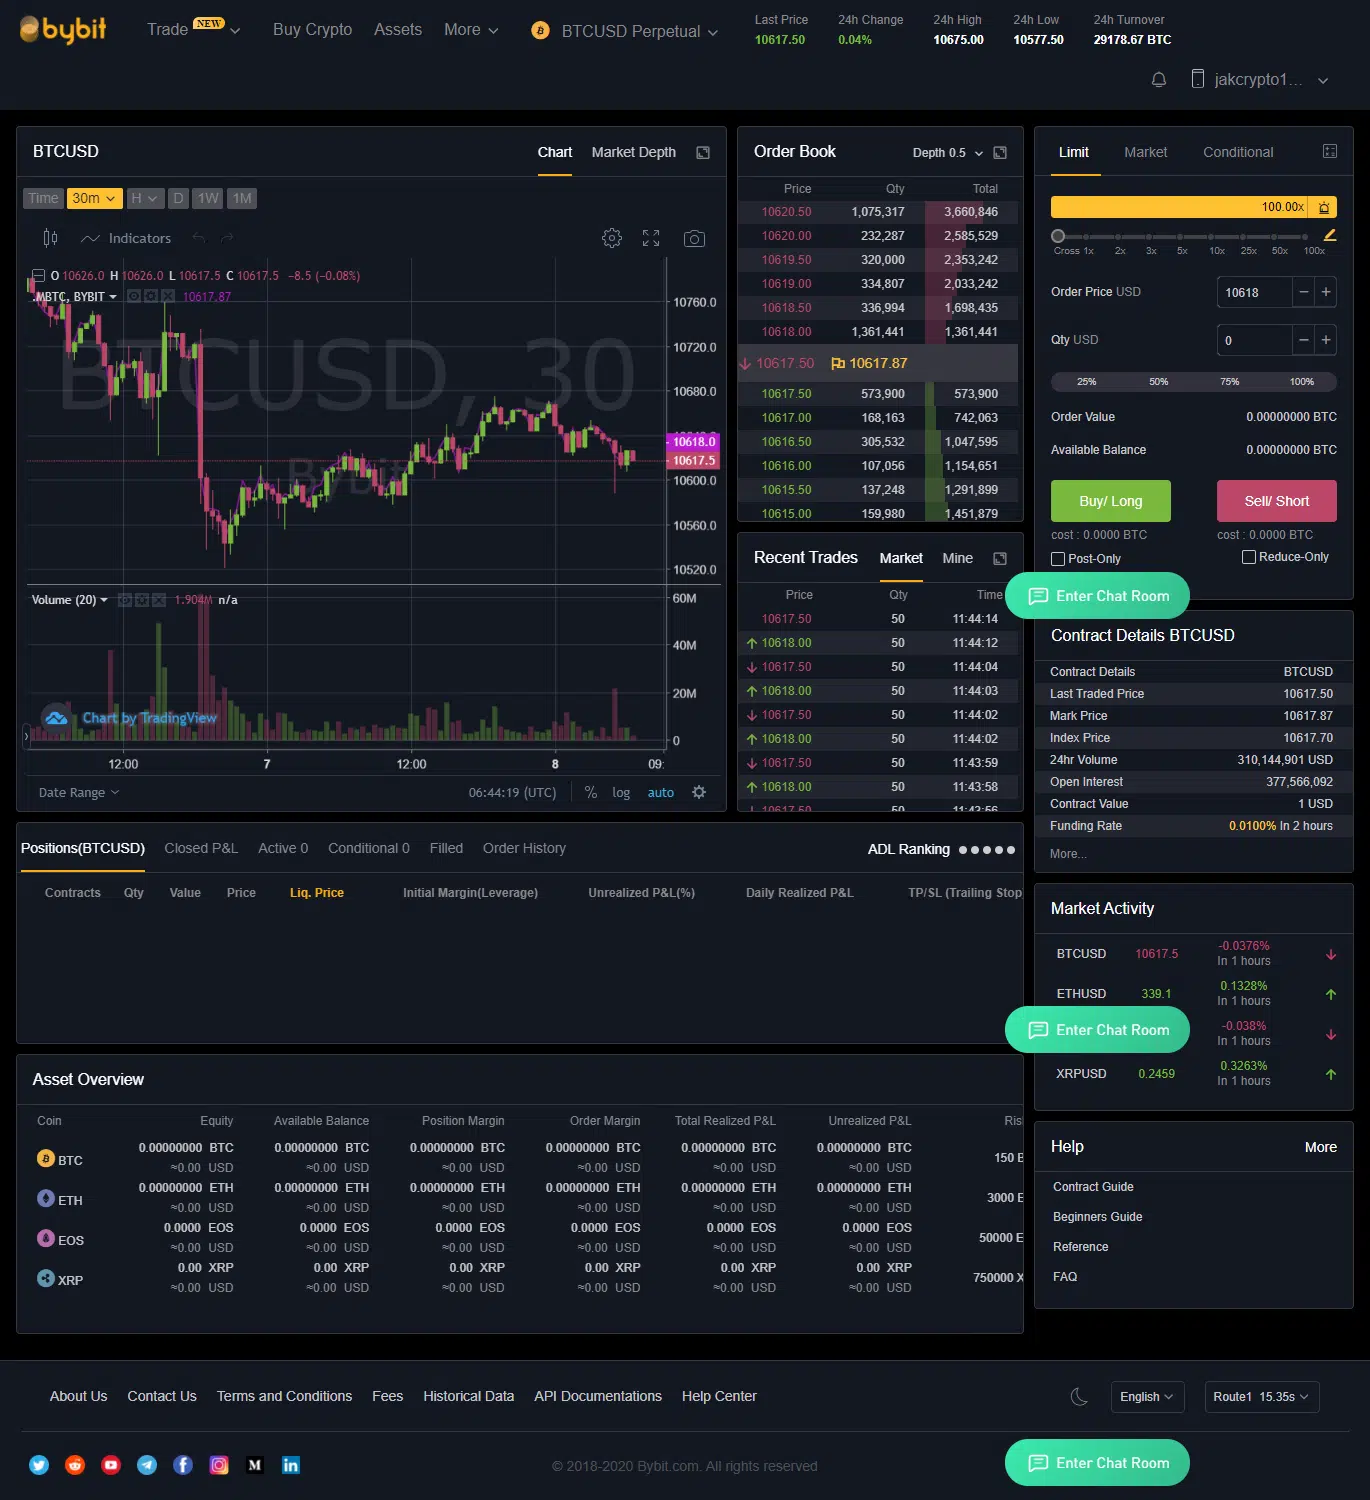
Task: Change candlestick chart style icon
Action: 50,238
